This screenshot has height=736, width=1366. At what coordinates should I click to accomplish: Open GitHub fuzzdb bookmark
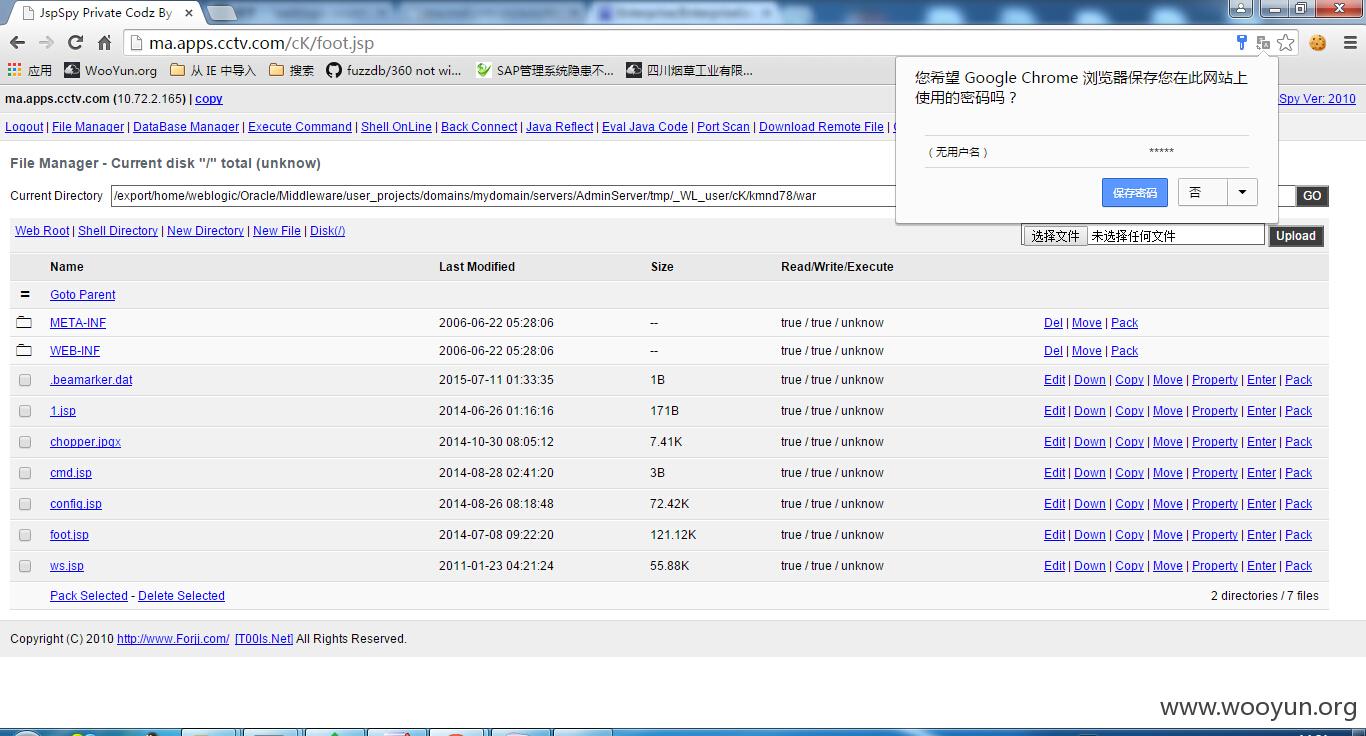pos(394,70)
